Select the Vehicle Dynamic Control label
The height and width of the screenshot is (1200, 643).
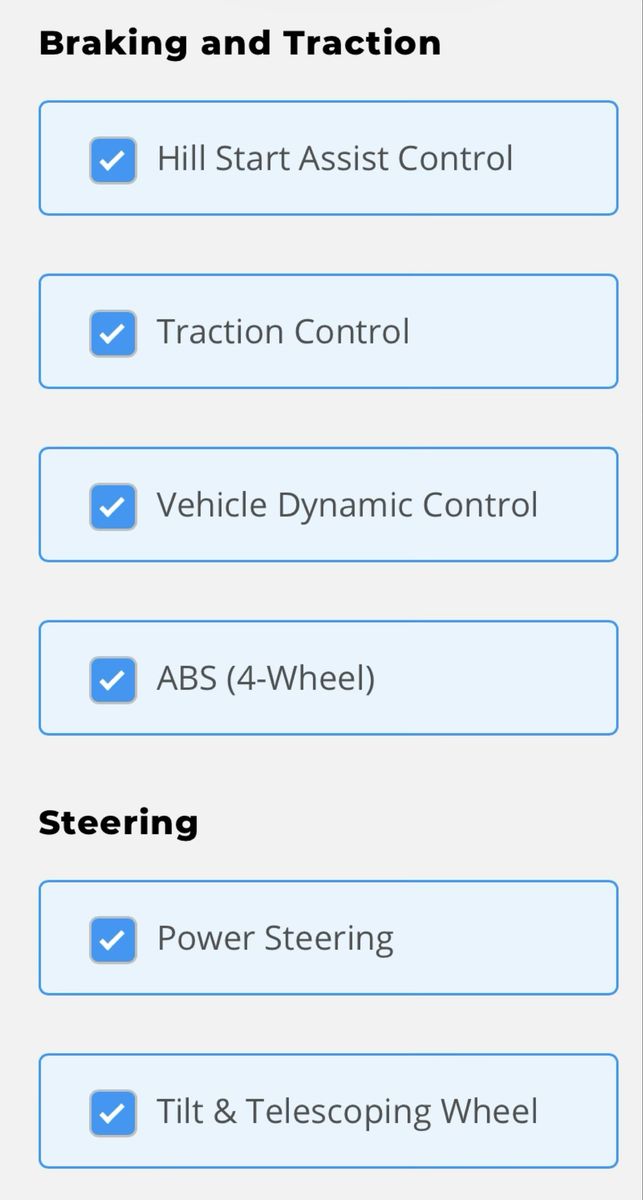[x=346, y=506]
